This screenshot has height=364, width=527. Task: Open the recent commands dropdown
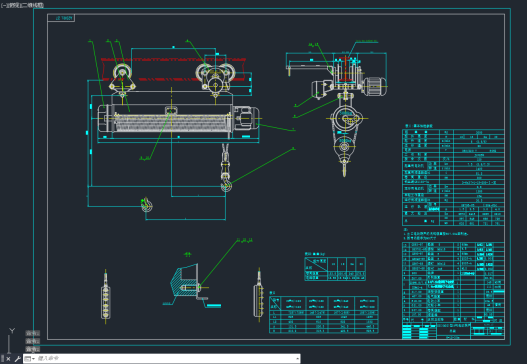click(x=29, y=359)
